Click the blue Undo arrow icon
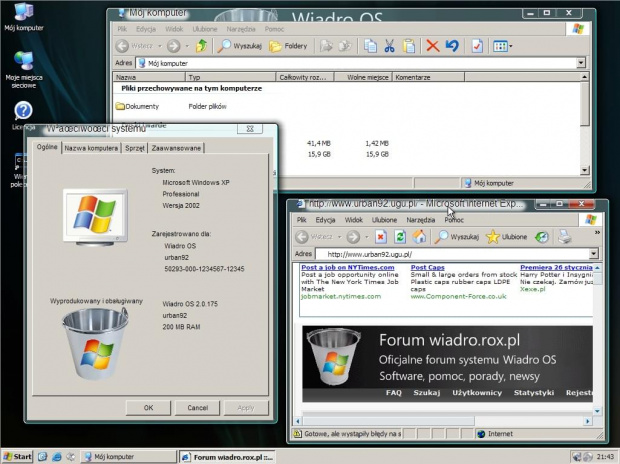The width and height of the screenshot is (620, 464). tap(452, 46)
